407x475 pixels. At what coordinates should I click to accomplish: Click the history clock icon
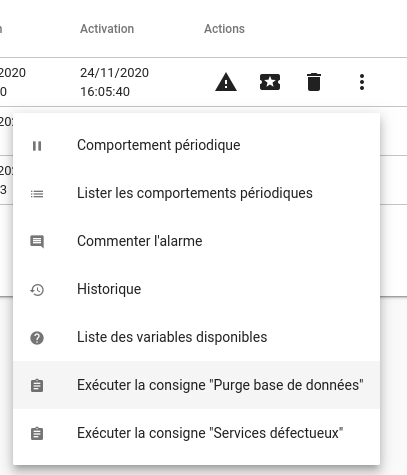[37, 290]
